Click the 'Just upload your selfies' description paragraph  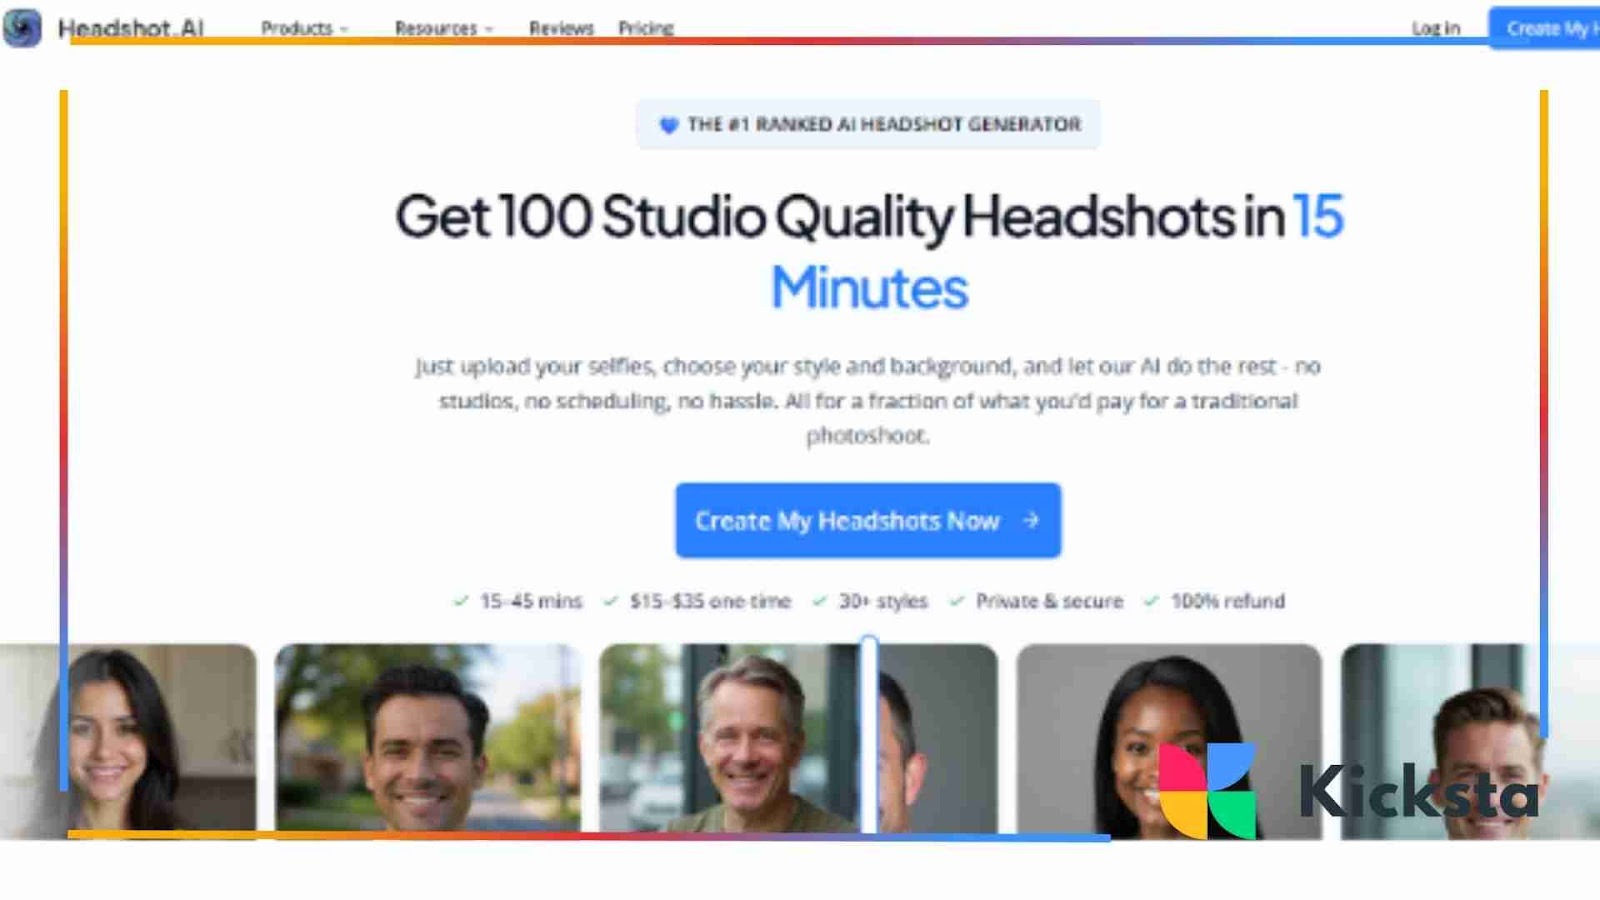tap(868, 400)
